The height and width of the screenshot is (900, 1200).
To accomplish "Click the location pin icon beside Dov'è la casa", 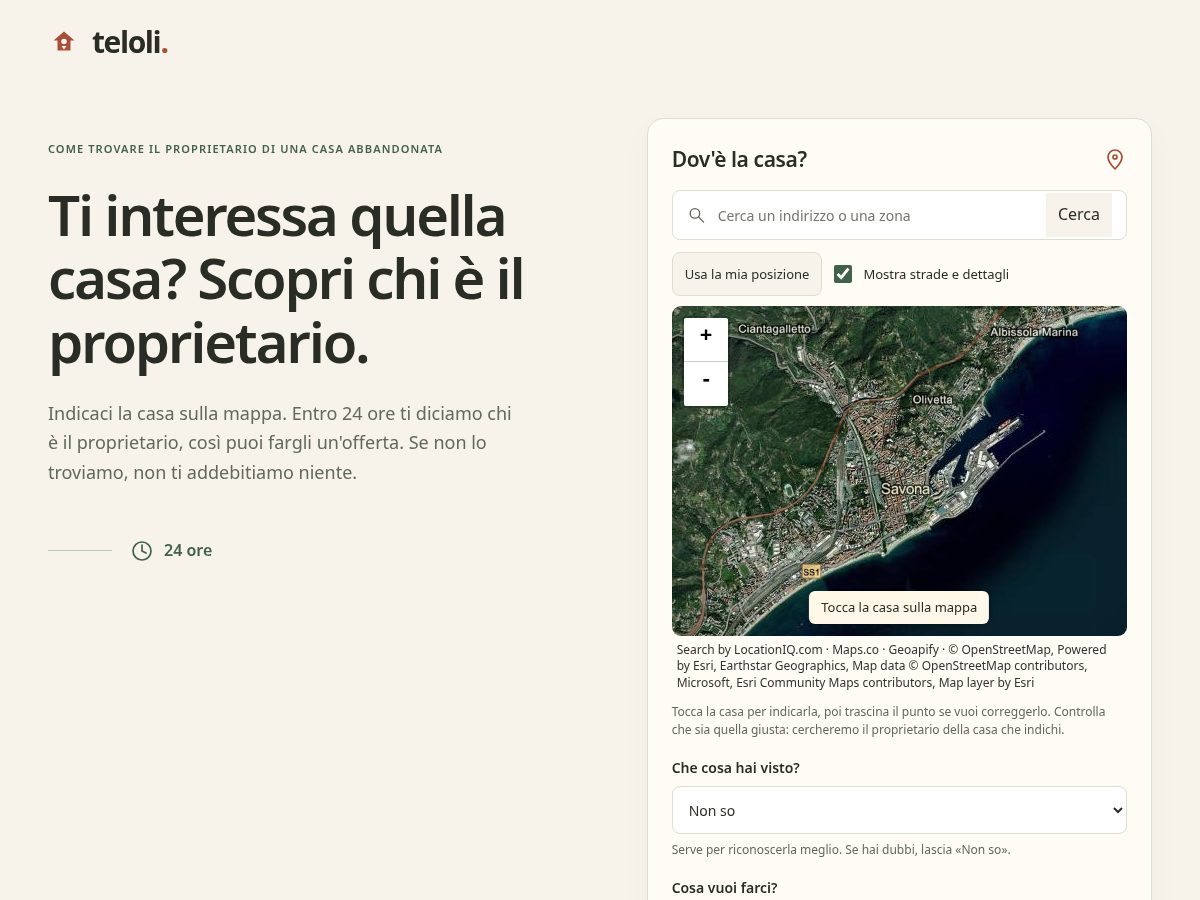I will (x=1115, y=159).
